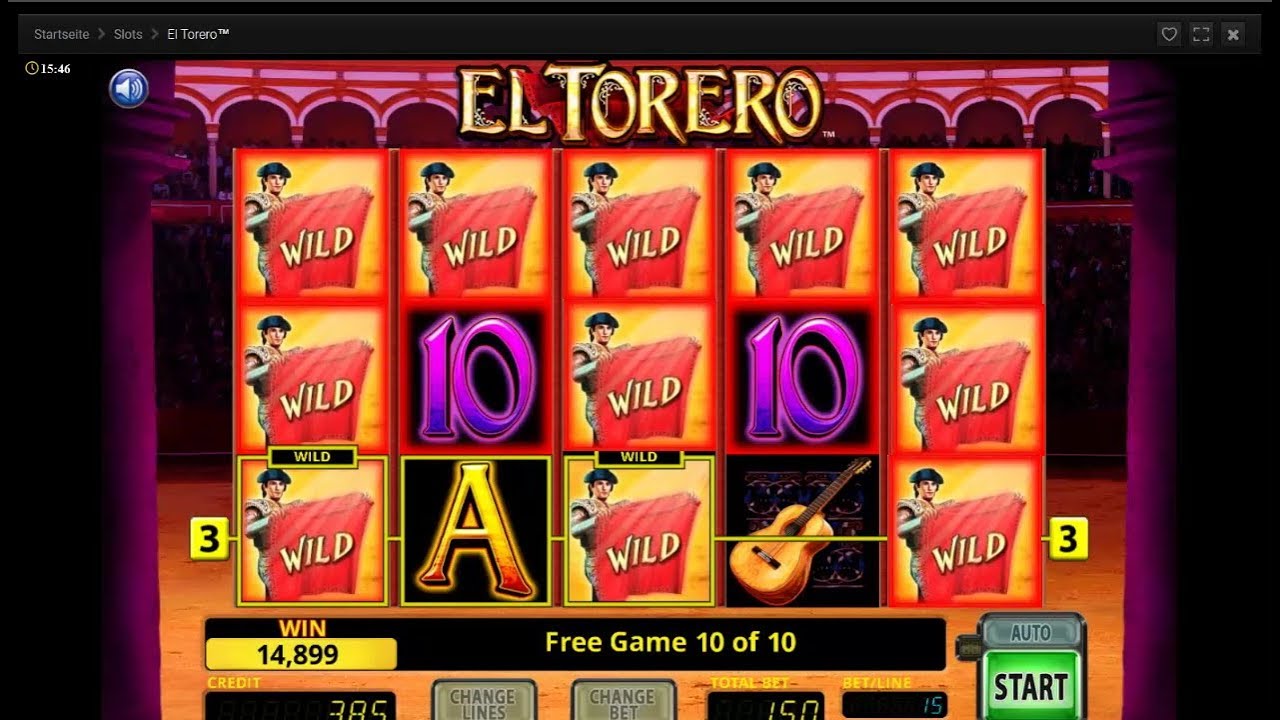Click the right yellow payline 3 marker

(x=1067, y=539)
